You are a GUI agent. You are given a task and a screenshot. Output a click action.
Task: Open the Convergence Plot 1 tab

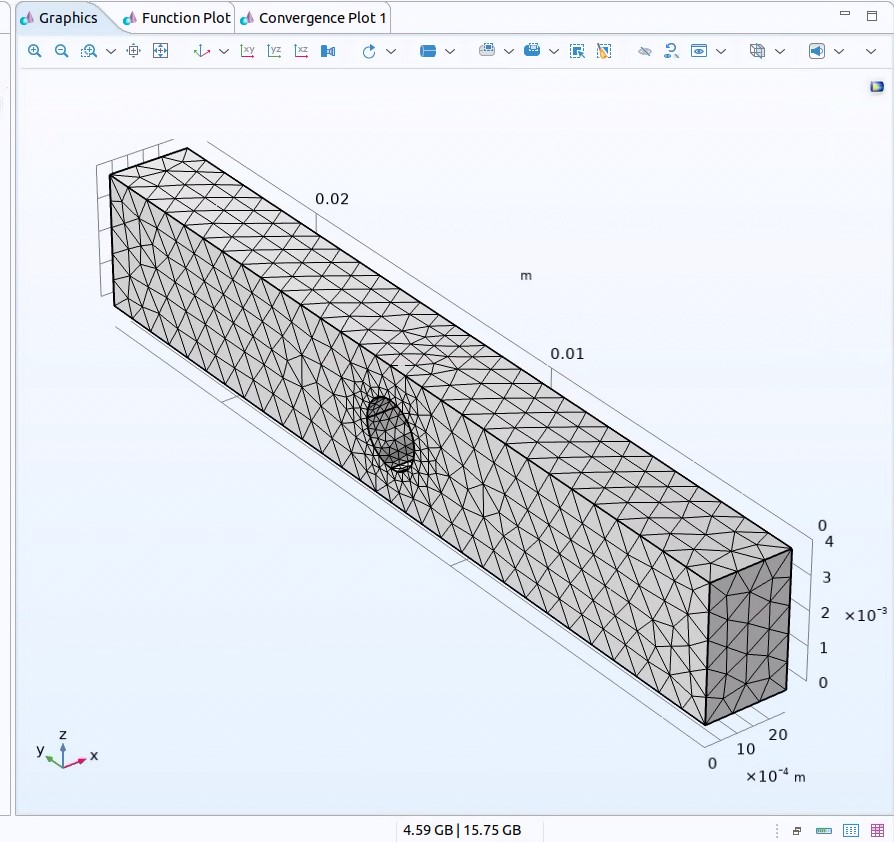click(313, 18)
